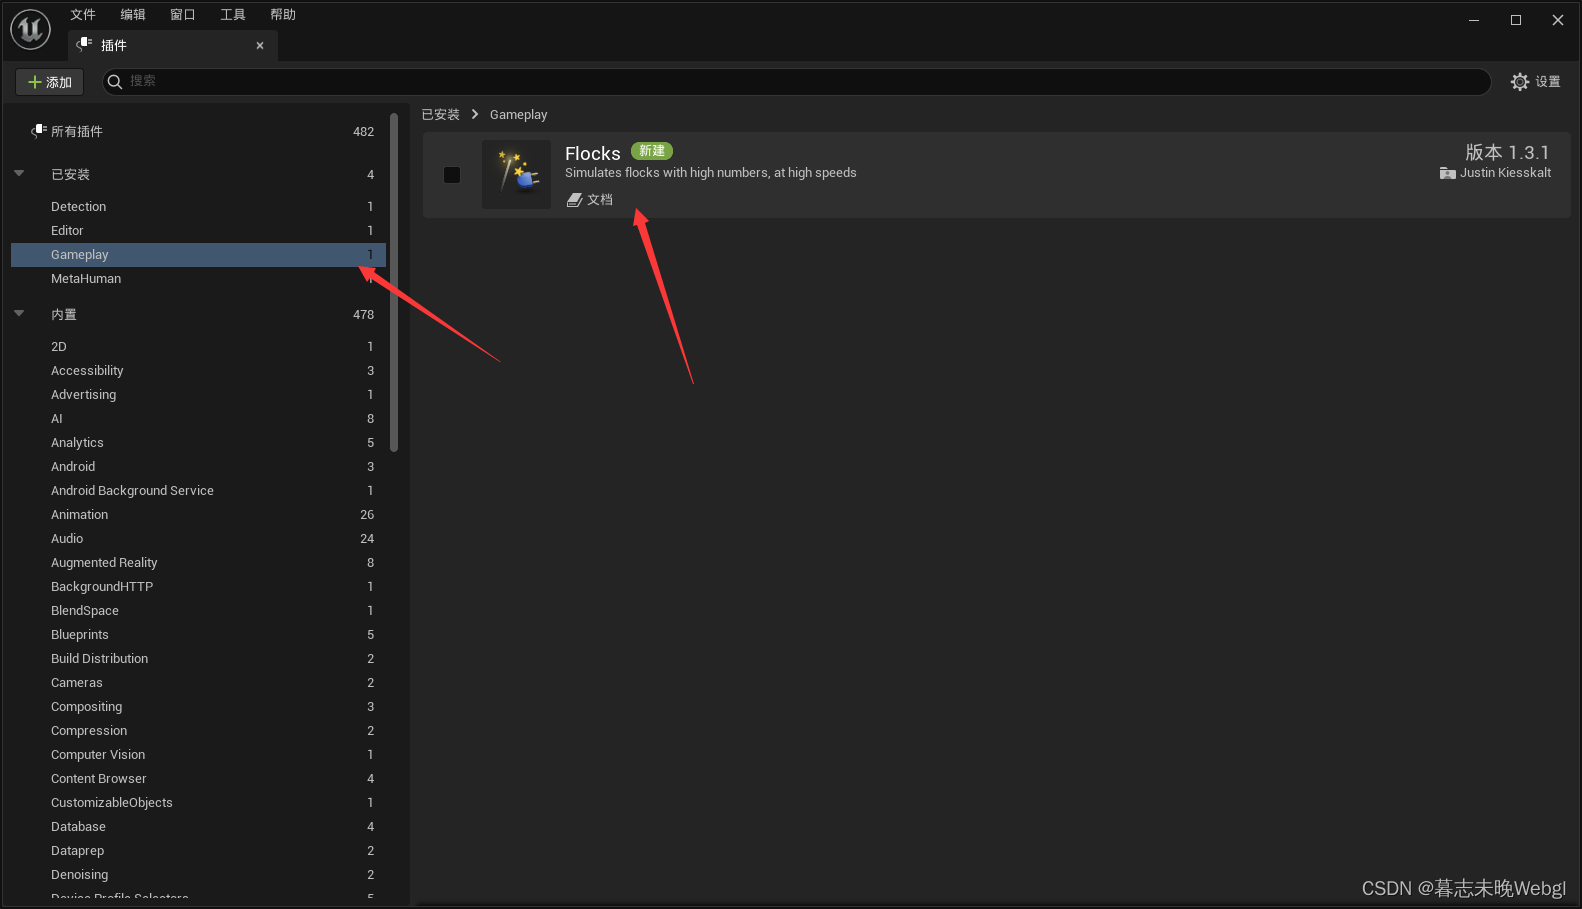Select the Compositing category
Screen dimensions: 1582x909
[x=198, y=706]
